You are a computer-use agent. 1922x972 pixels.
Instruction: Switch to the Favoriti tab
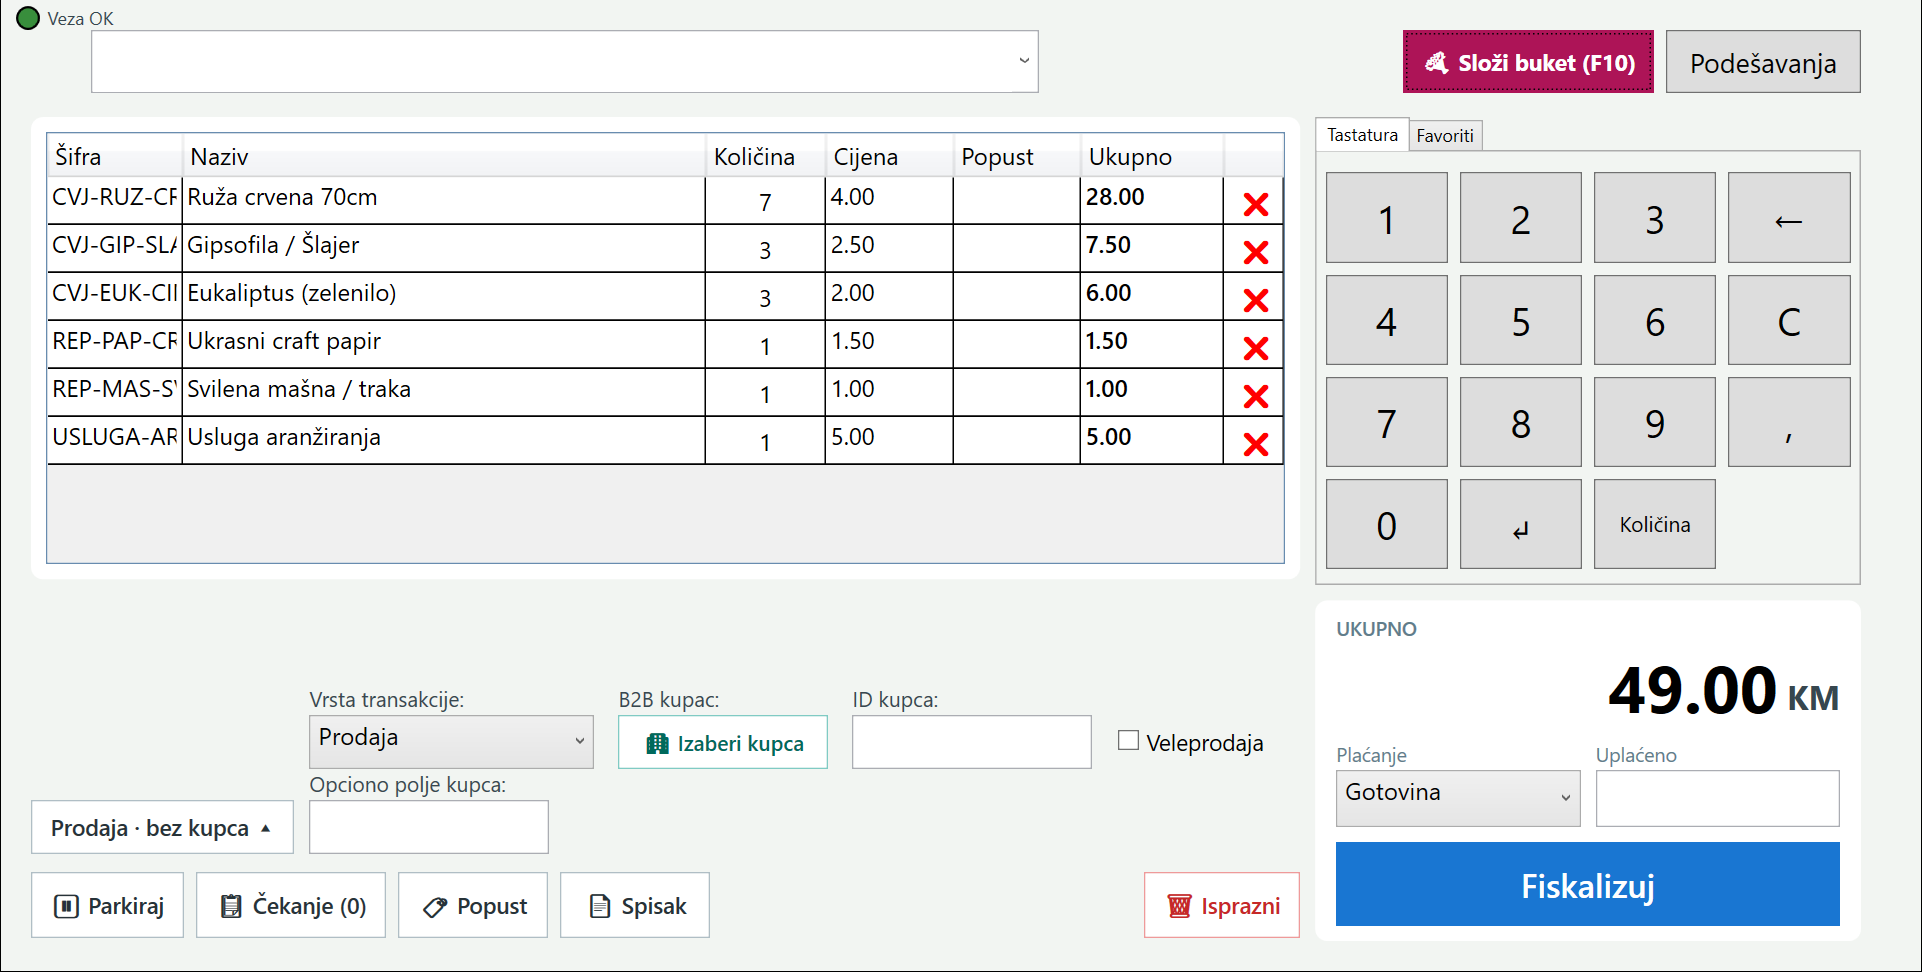click(1445, 135)
